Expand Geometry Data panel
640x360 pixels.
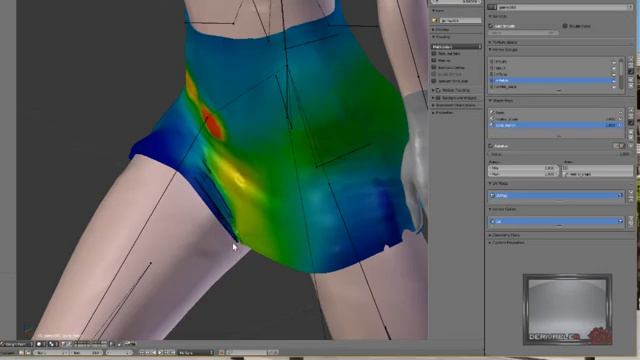tap(490, 236)
